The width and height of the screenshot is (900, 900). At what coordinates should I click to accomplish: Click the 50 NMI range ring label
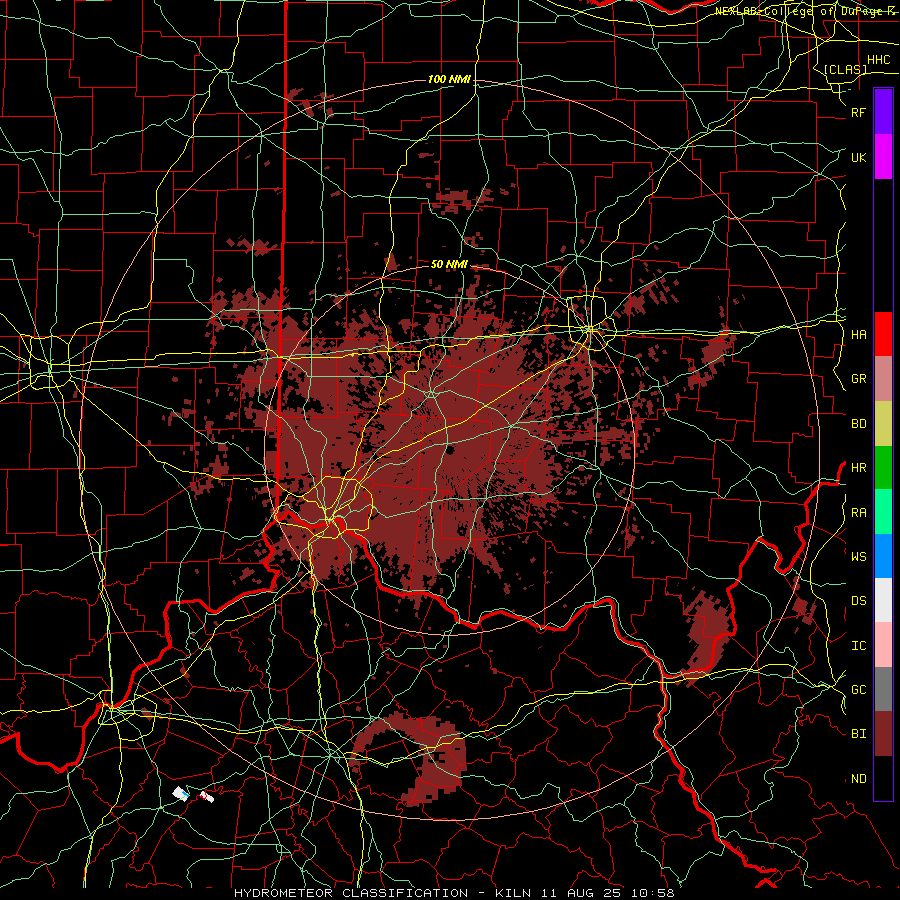click(x=449, y=264)
